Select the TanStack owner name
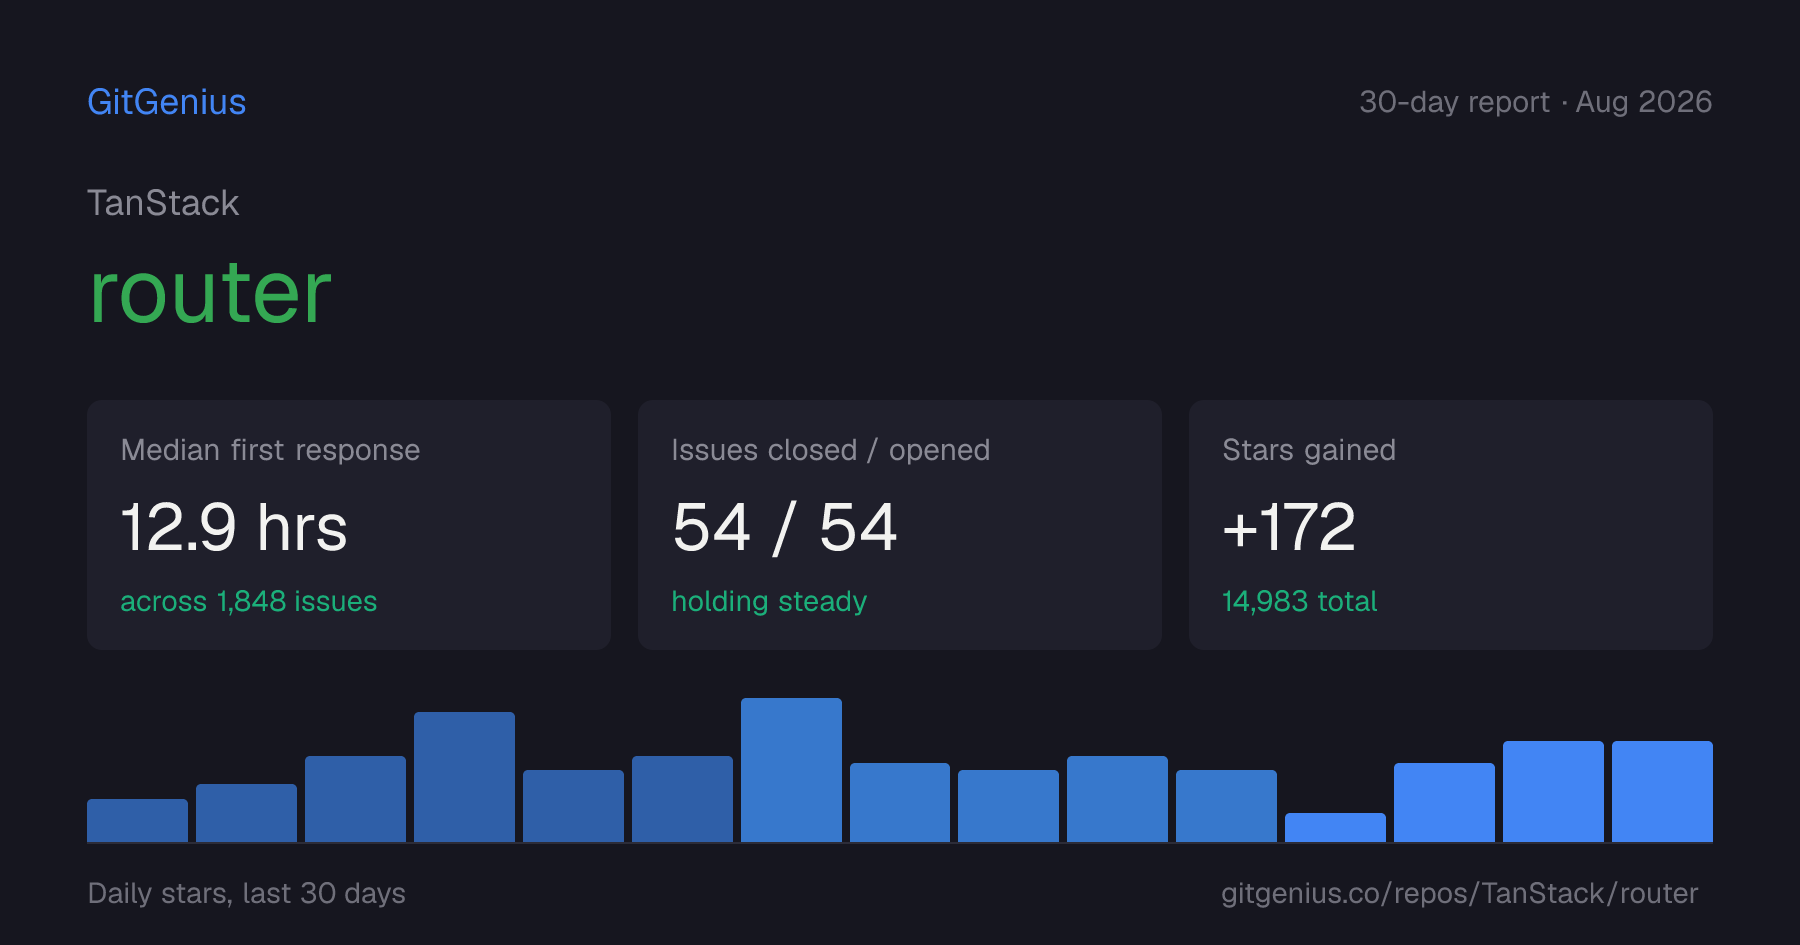The image size is (1800, 945). click(163, 203)
